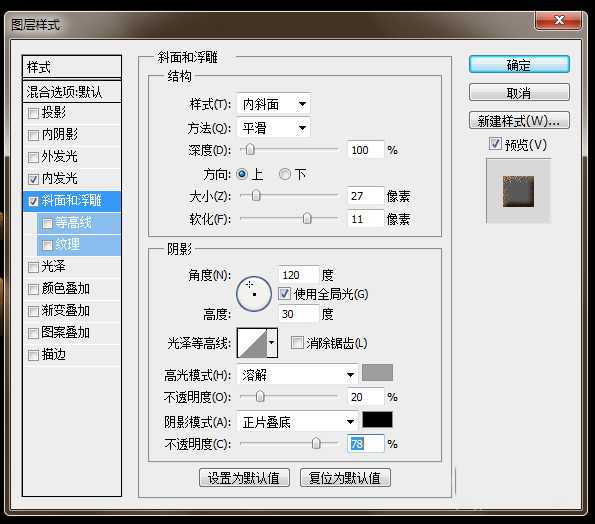The width and height of the screenshot is (595, 524).
Task: Open the 高光模式 dropdown showing 溶解
Action: [x=297, y=375]
